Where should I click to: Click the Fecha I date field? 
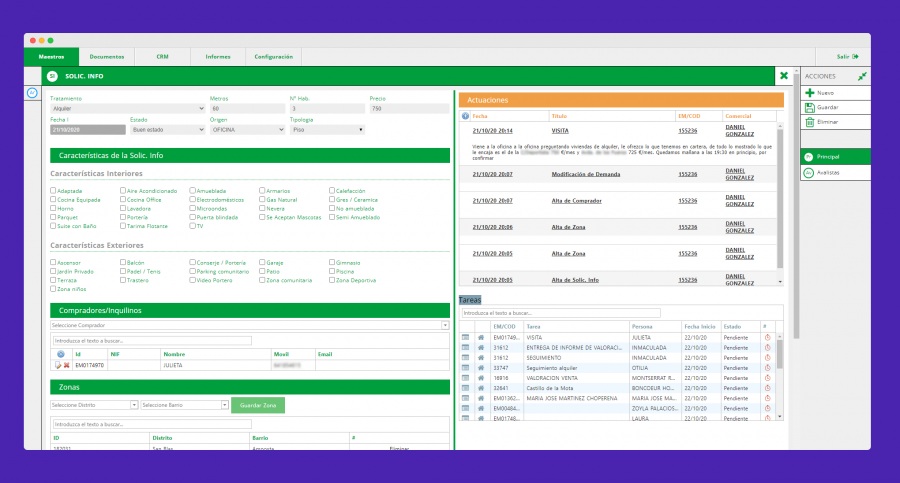pyautogui.click(x=88, y=130)
